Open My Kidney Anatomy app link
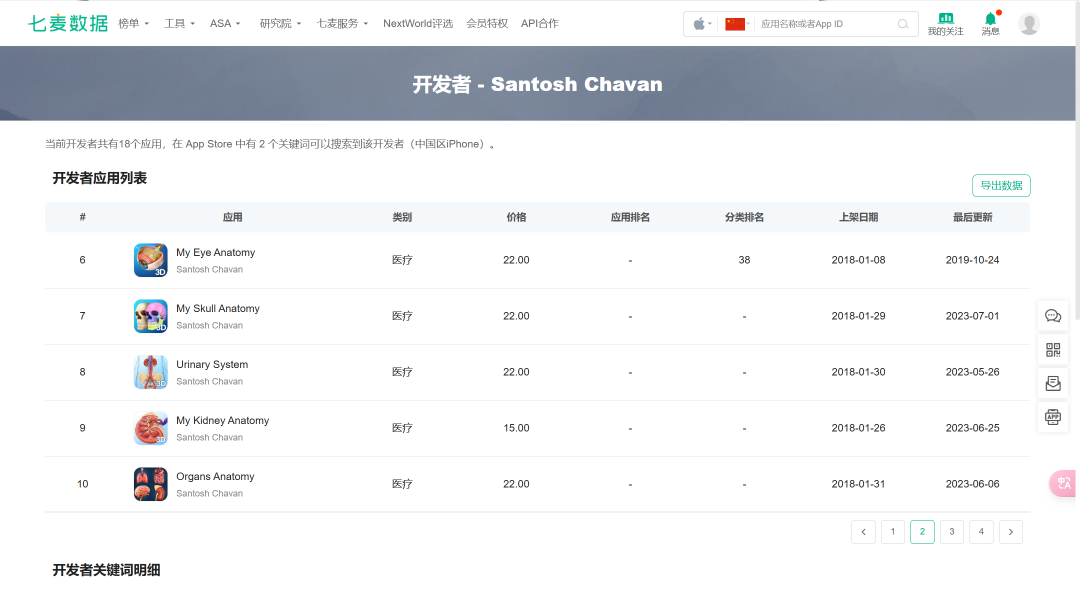This screenshot has height=594, width=1080. 222,420
